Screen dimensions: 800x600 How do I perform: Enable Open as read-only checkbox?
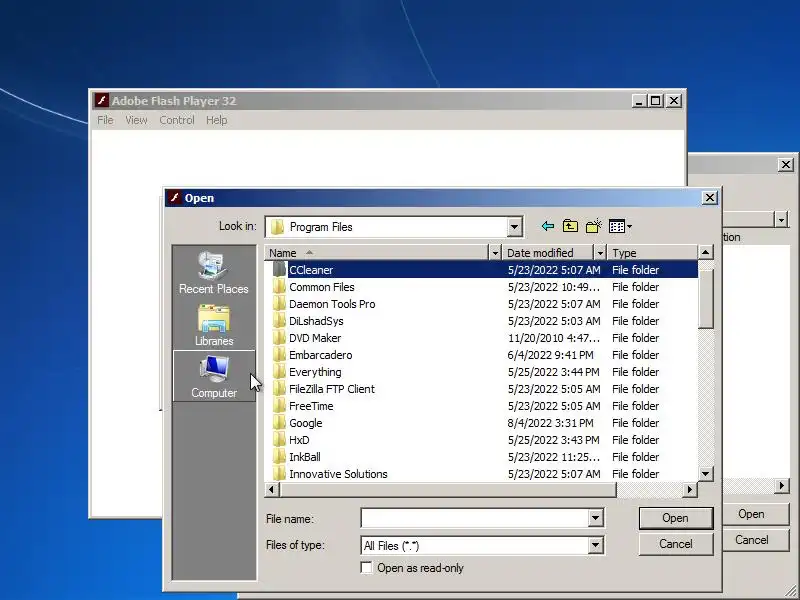[366, 567]
